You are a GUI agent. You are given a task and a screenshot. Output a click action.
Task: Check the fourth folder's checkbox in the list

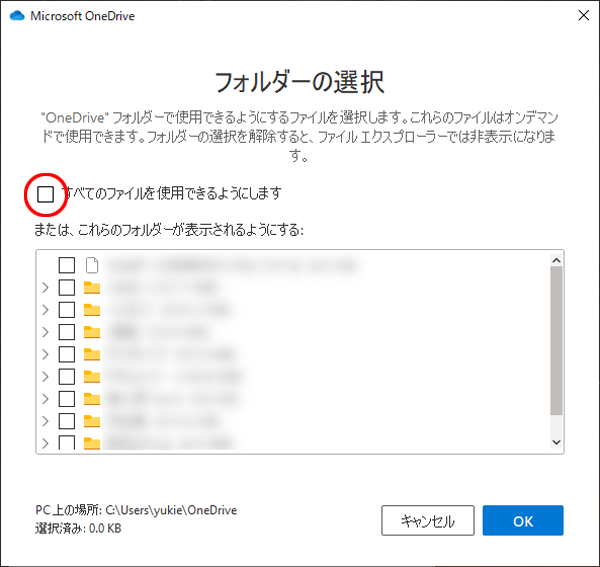[x=67, y=354]
